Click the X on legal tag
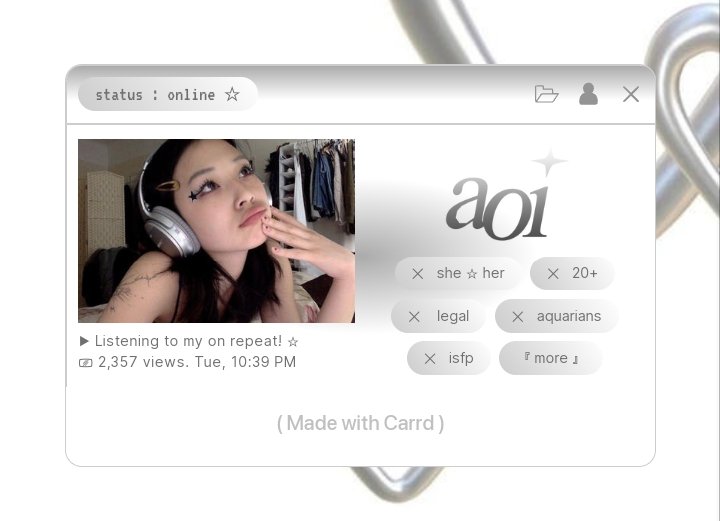 (414, 317)
